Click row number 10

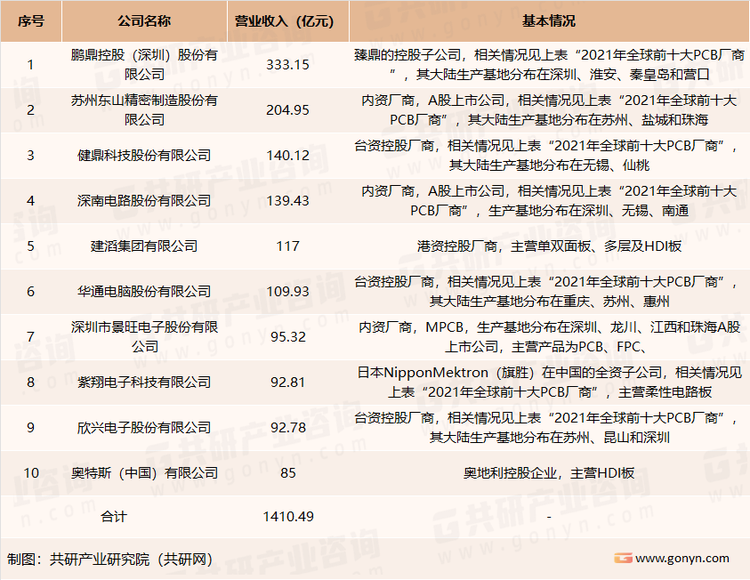tap(31, 473)
